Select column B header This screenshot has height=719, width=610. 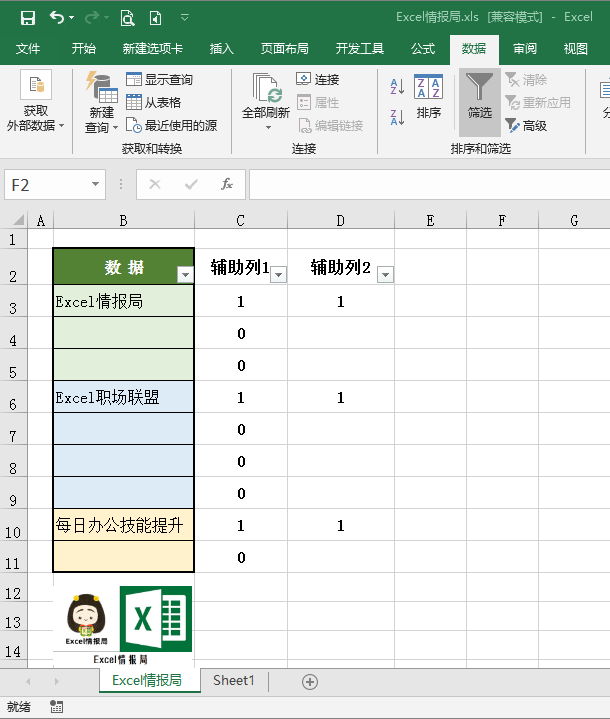pyautogui.click(x=123, y=221)
